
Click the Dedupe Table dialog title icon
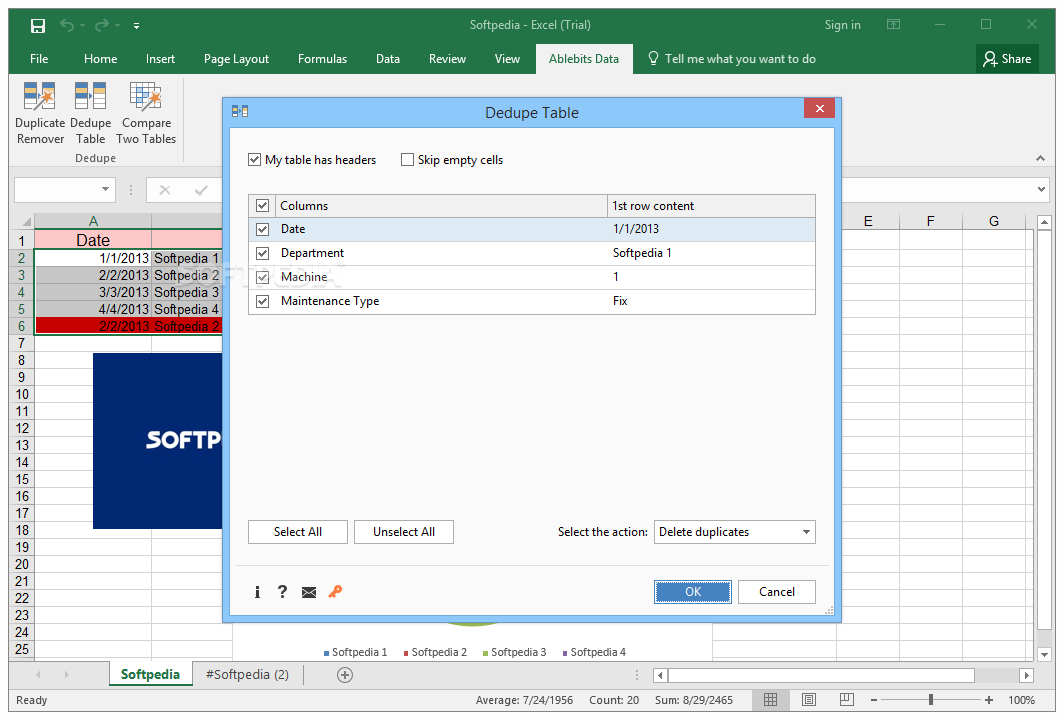(240, 111)
